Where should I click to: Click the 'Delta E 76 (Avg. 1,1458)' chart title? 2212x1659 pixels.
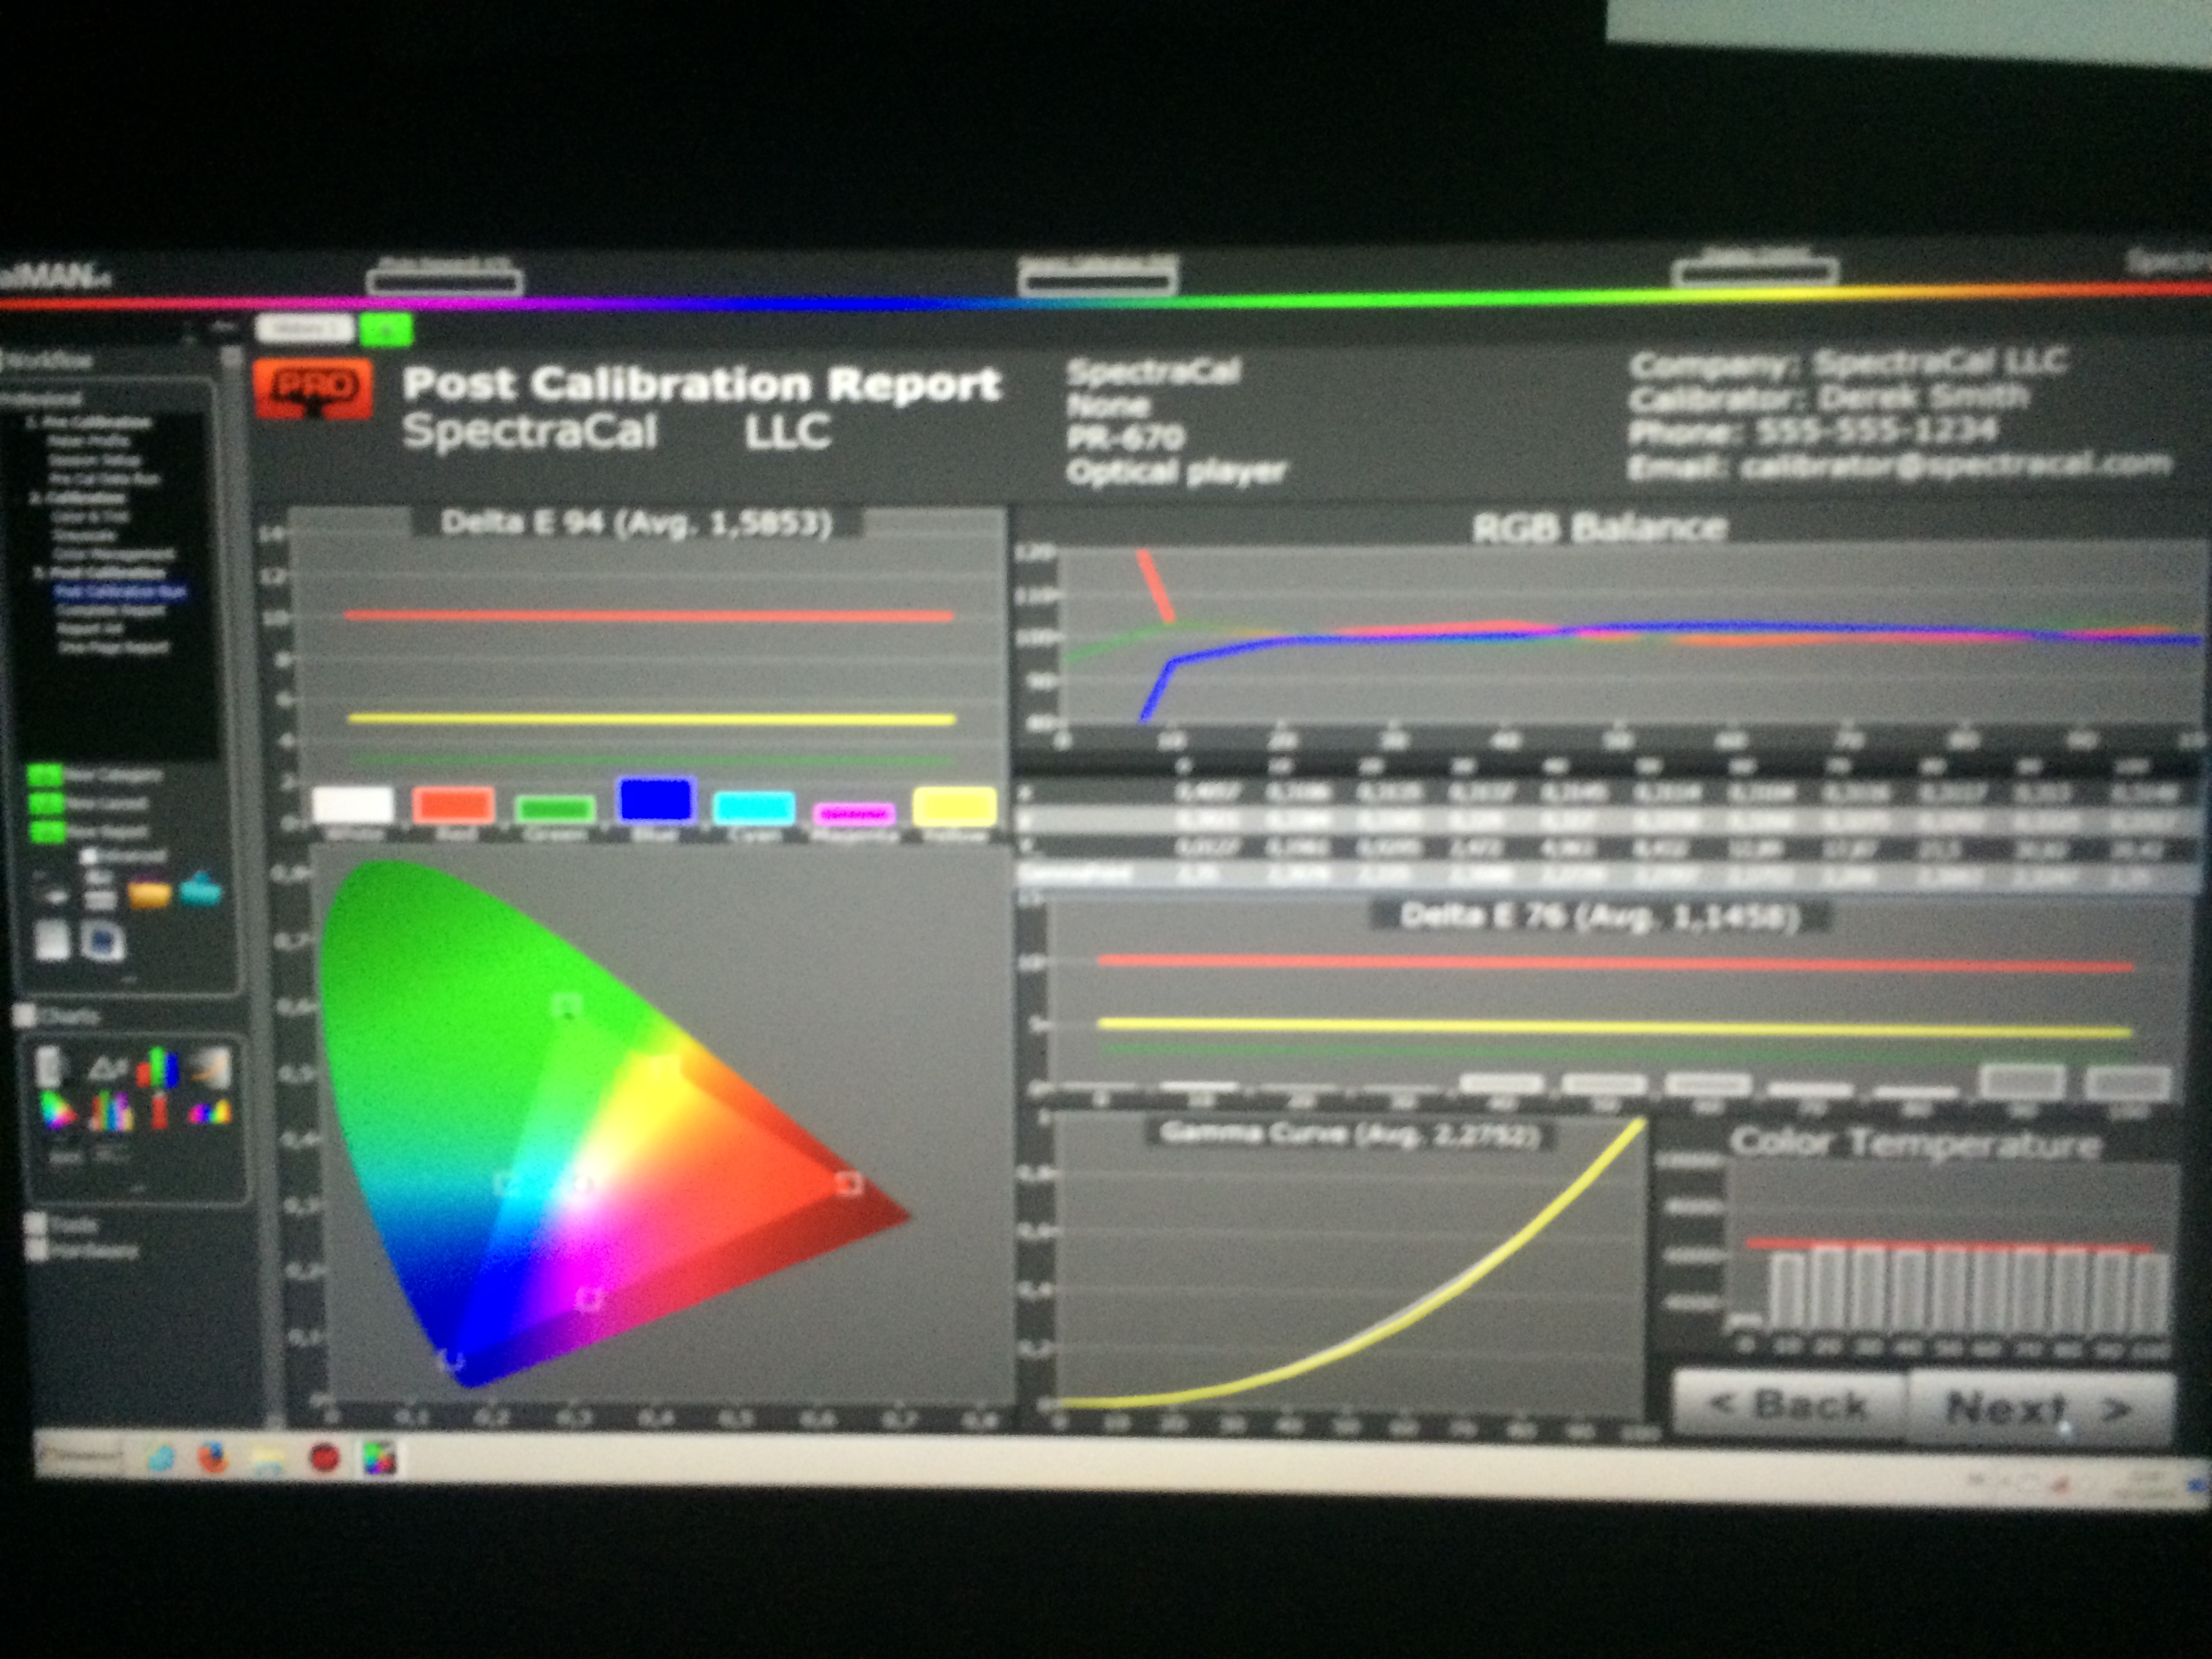1600,916
